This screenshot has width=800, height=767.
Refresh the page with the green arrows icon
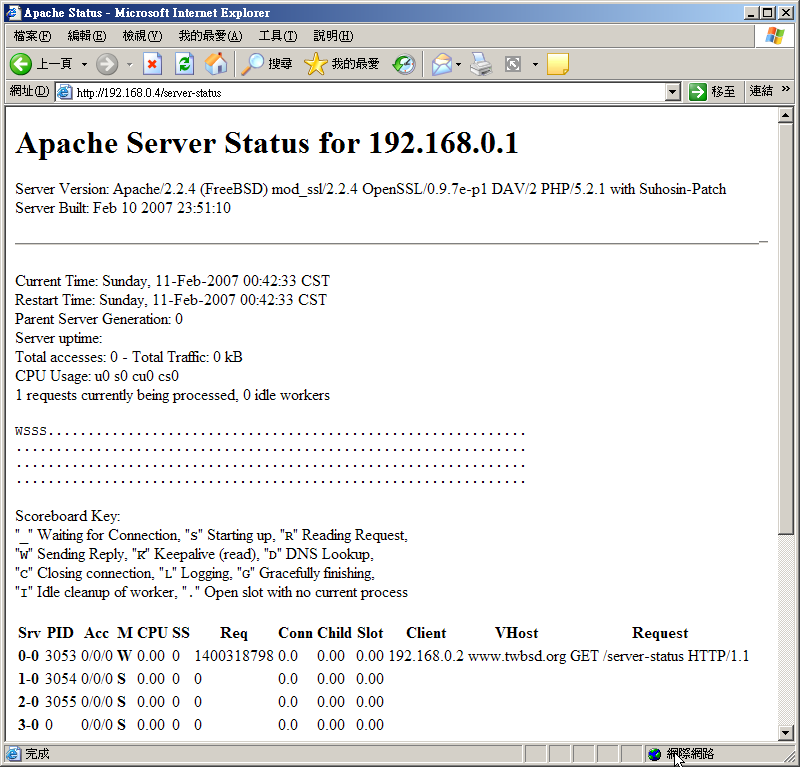click(x=184, y=64)
